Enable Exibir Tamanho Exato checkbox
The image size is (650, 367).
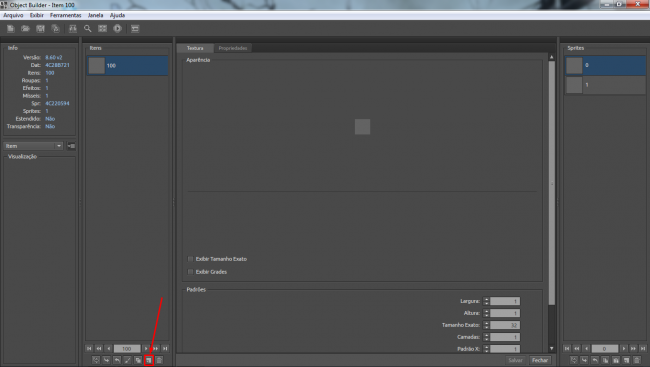click(x=191, y=259)
